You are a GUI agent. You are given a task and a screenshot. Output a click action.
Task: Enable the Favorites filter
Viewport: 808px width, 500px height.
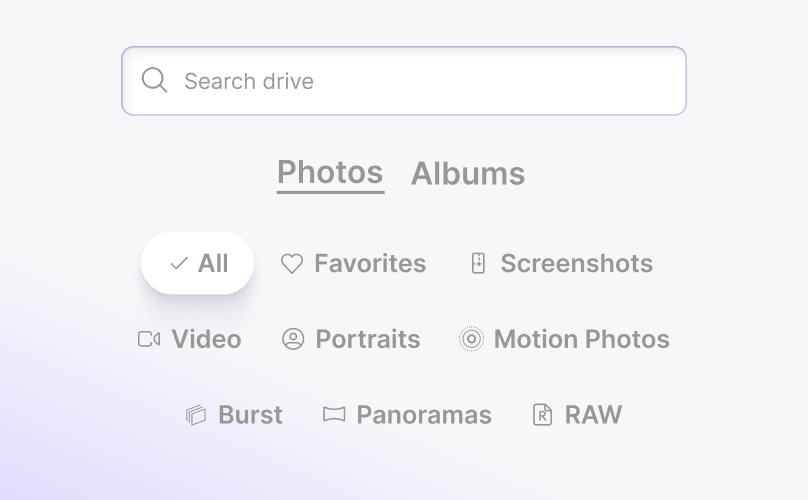tap(369, 264)
